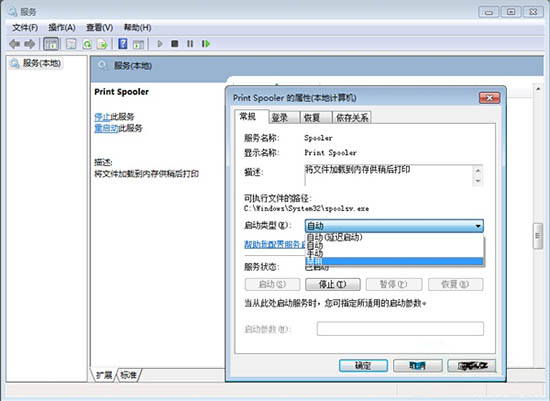Switch to the 依存关系 tab

coord(352,118)
